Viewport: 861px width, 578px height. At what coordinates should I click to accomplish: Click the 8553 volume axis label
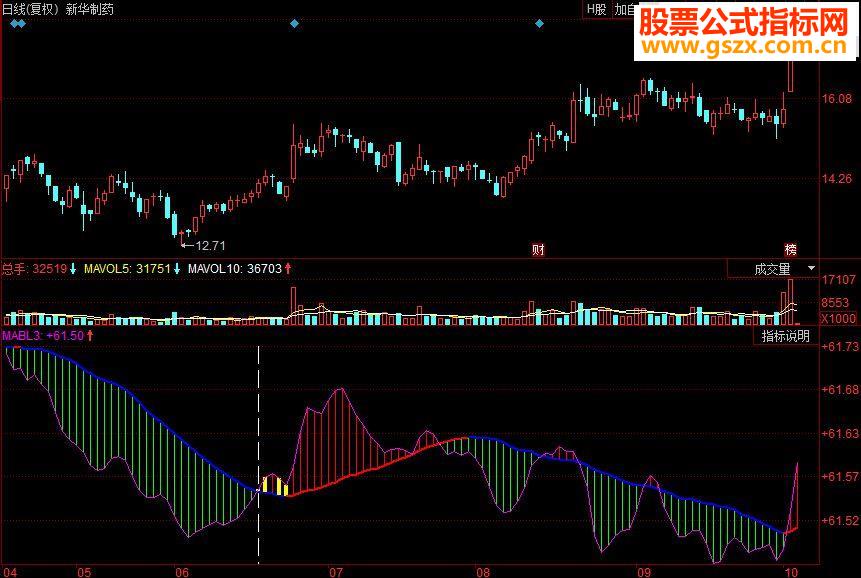(835, 303)
